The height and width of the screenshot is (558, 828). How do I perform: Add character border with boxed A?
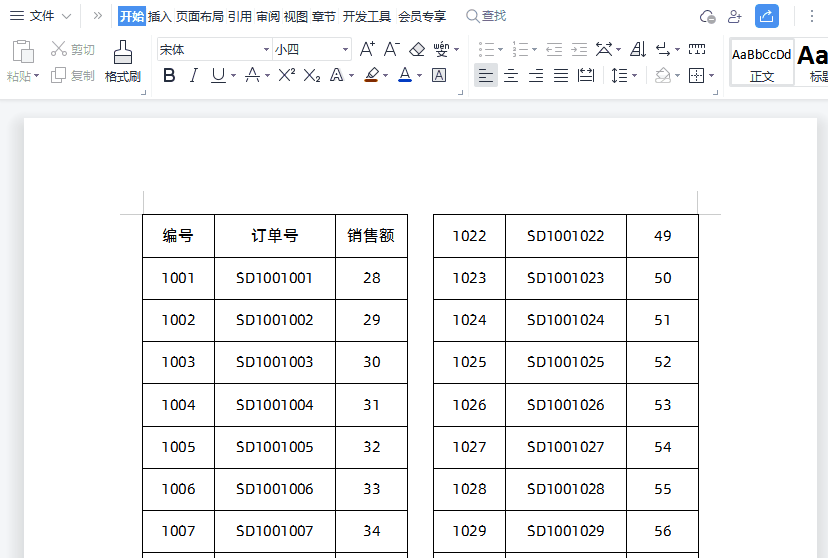[439, 75]
